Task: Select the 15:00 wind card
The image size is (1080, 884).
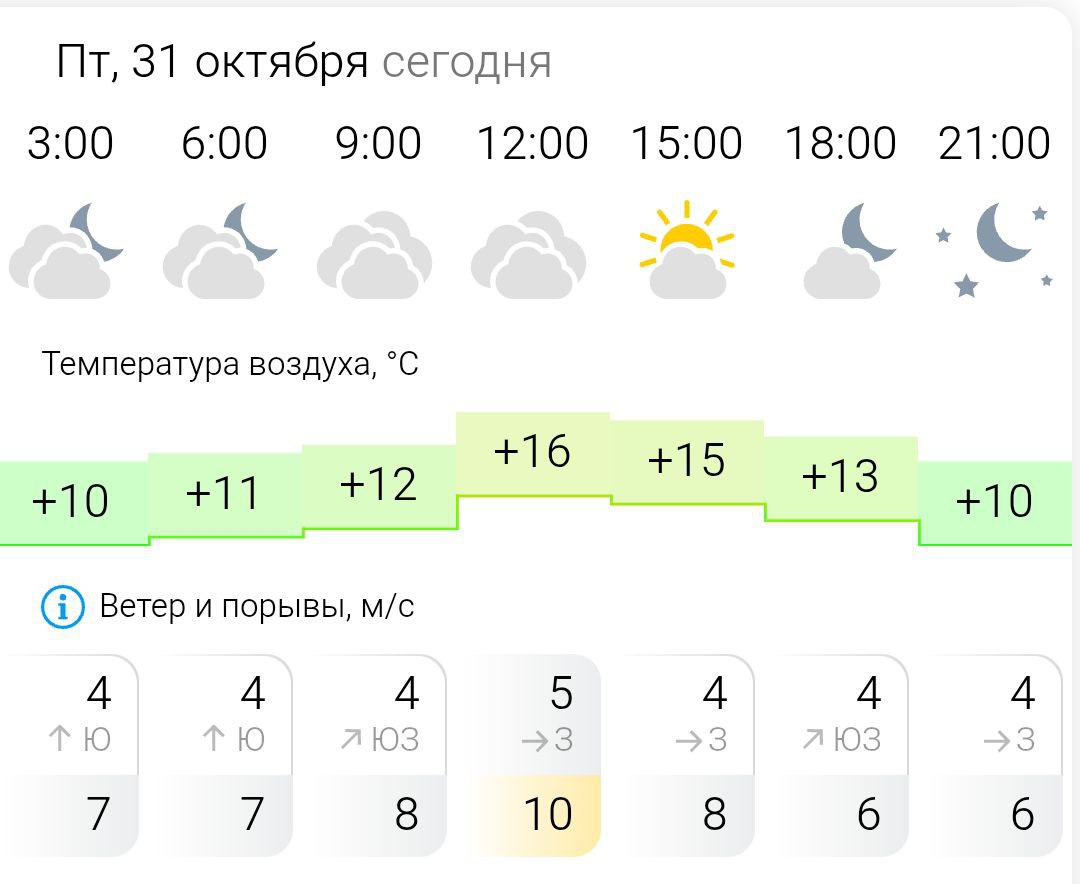Action: point(688,755)
